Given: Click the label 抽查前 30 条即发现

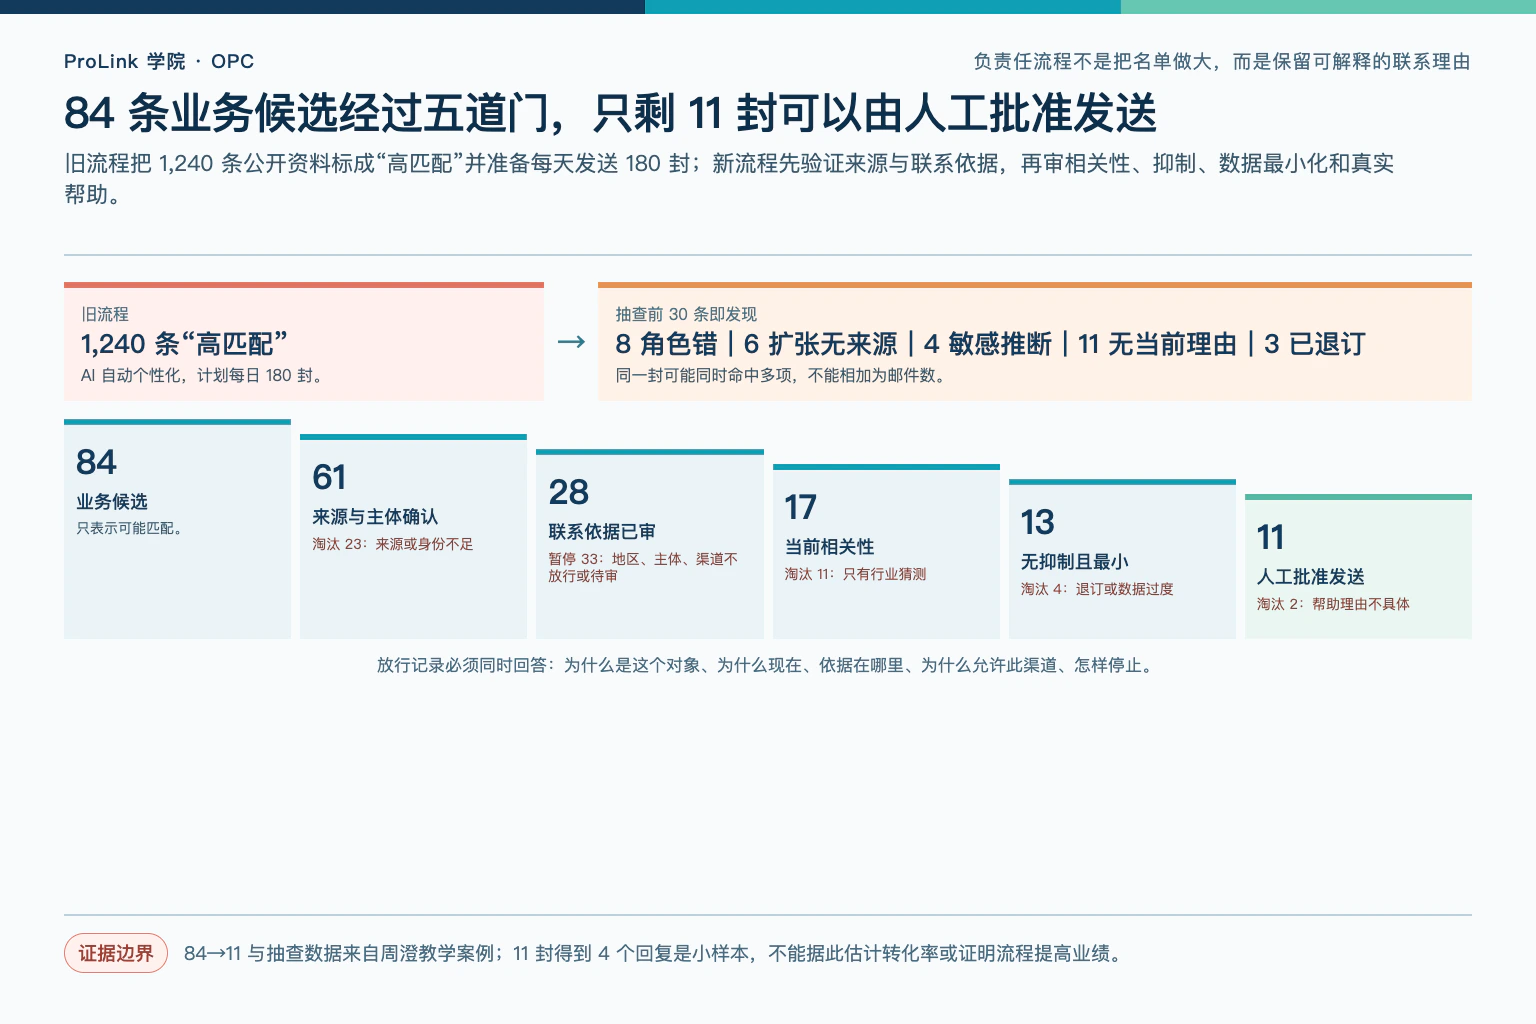Looking at the screenshot, I should (x=686, y=314).
